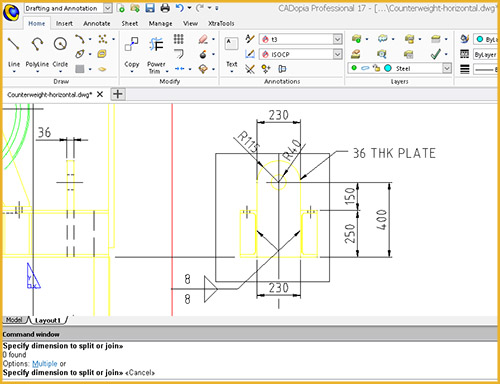Click the Steel layer cyan color swatch
This screenshot has width=500, height=384.
(x=388, y=68)
